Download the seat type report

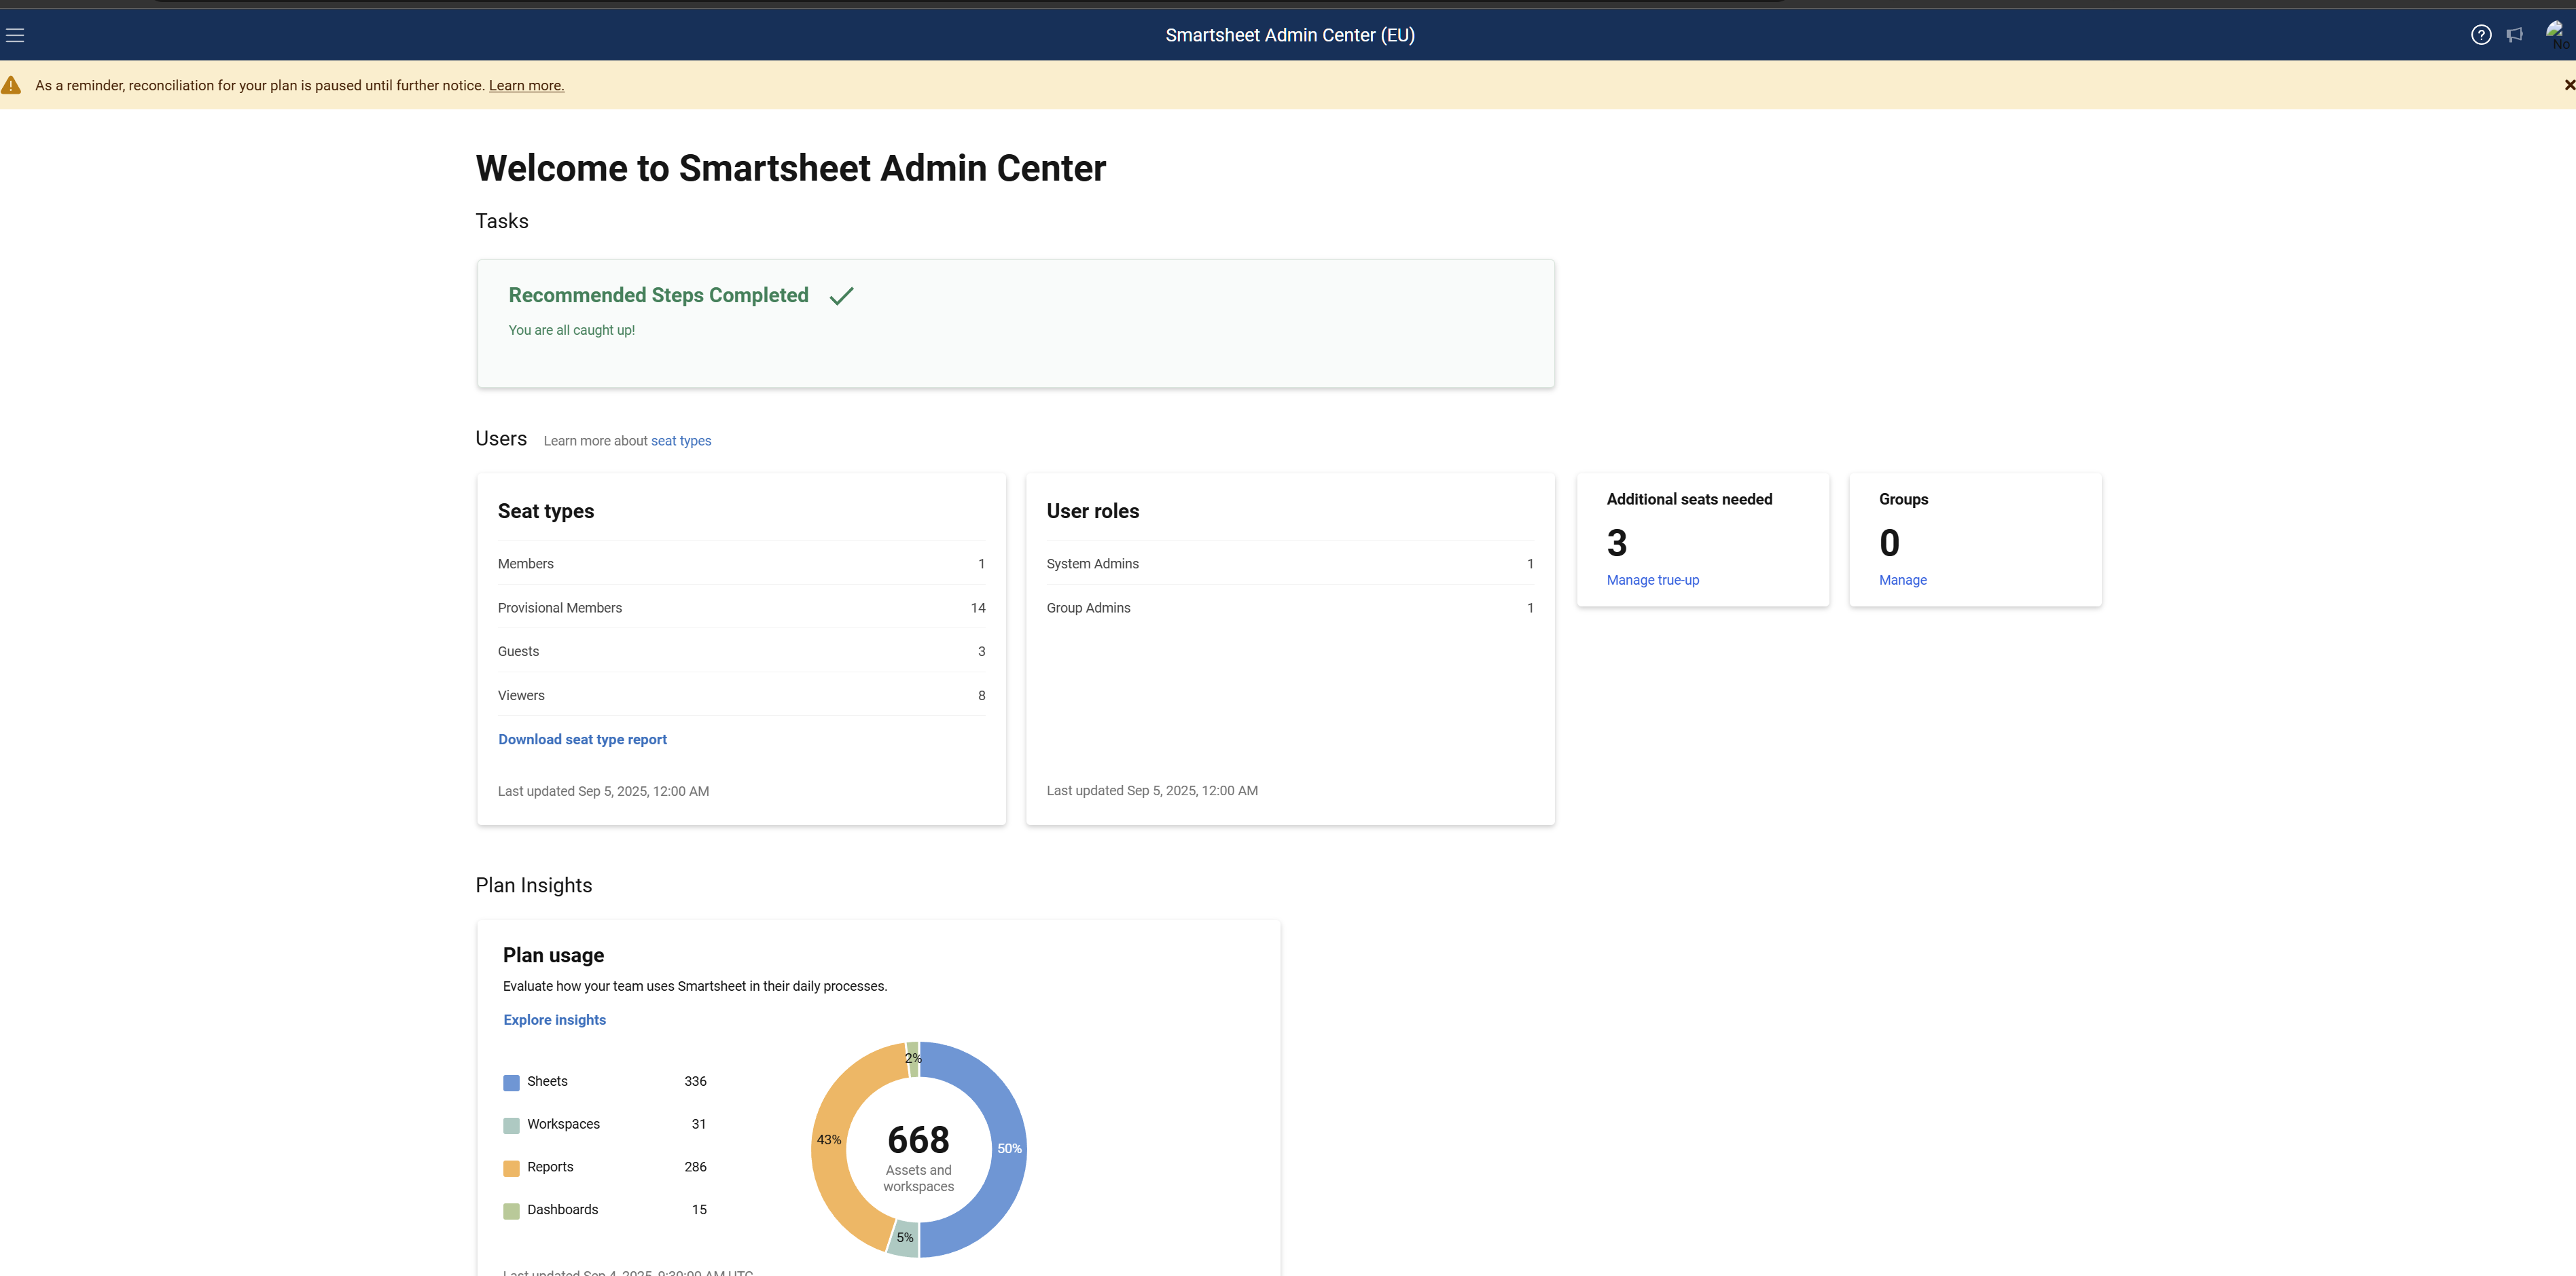(x=582, y=740)
